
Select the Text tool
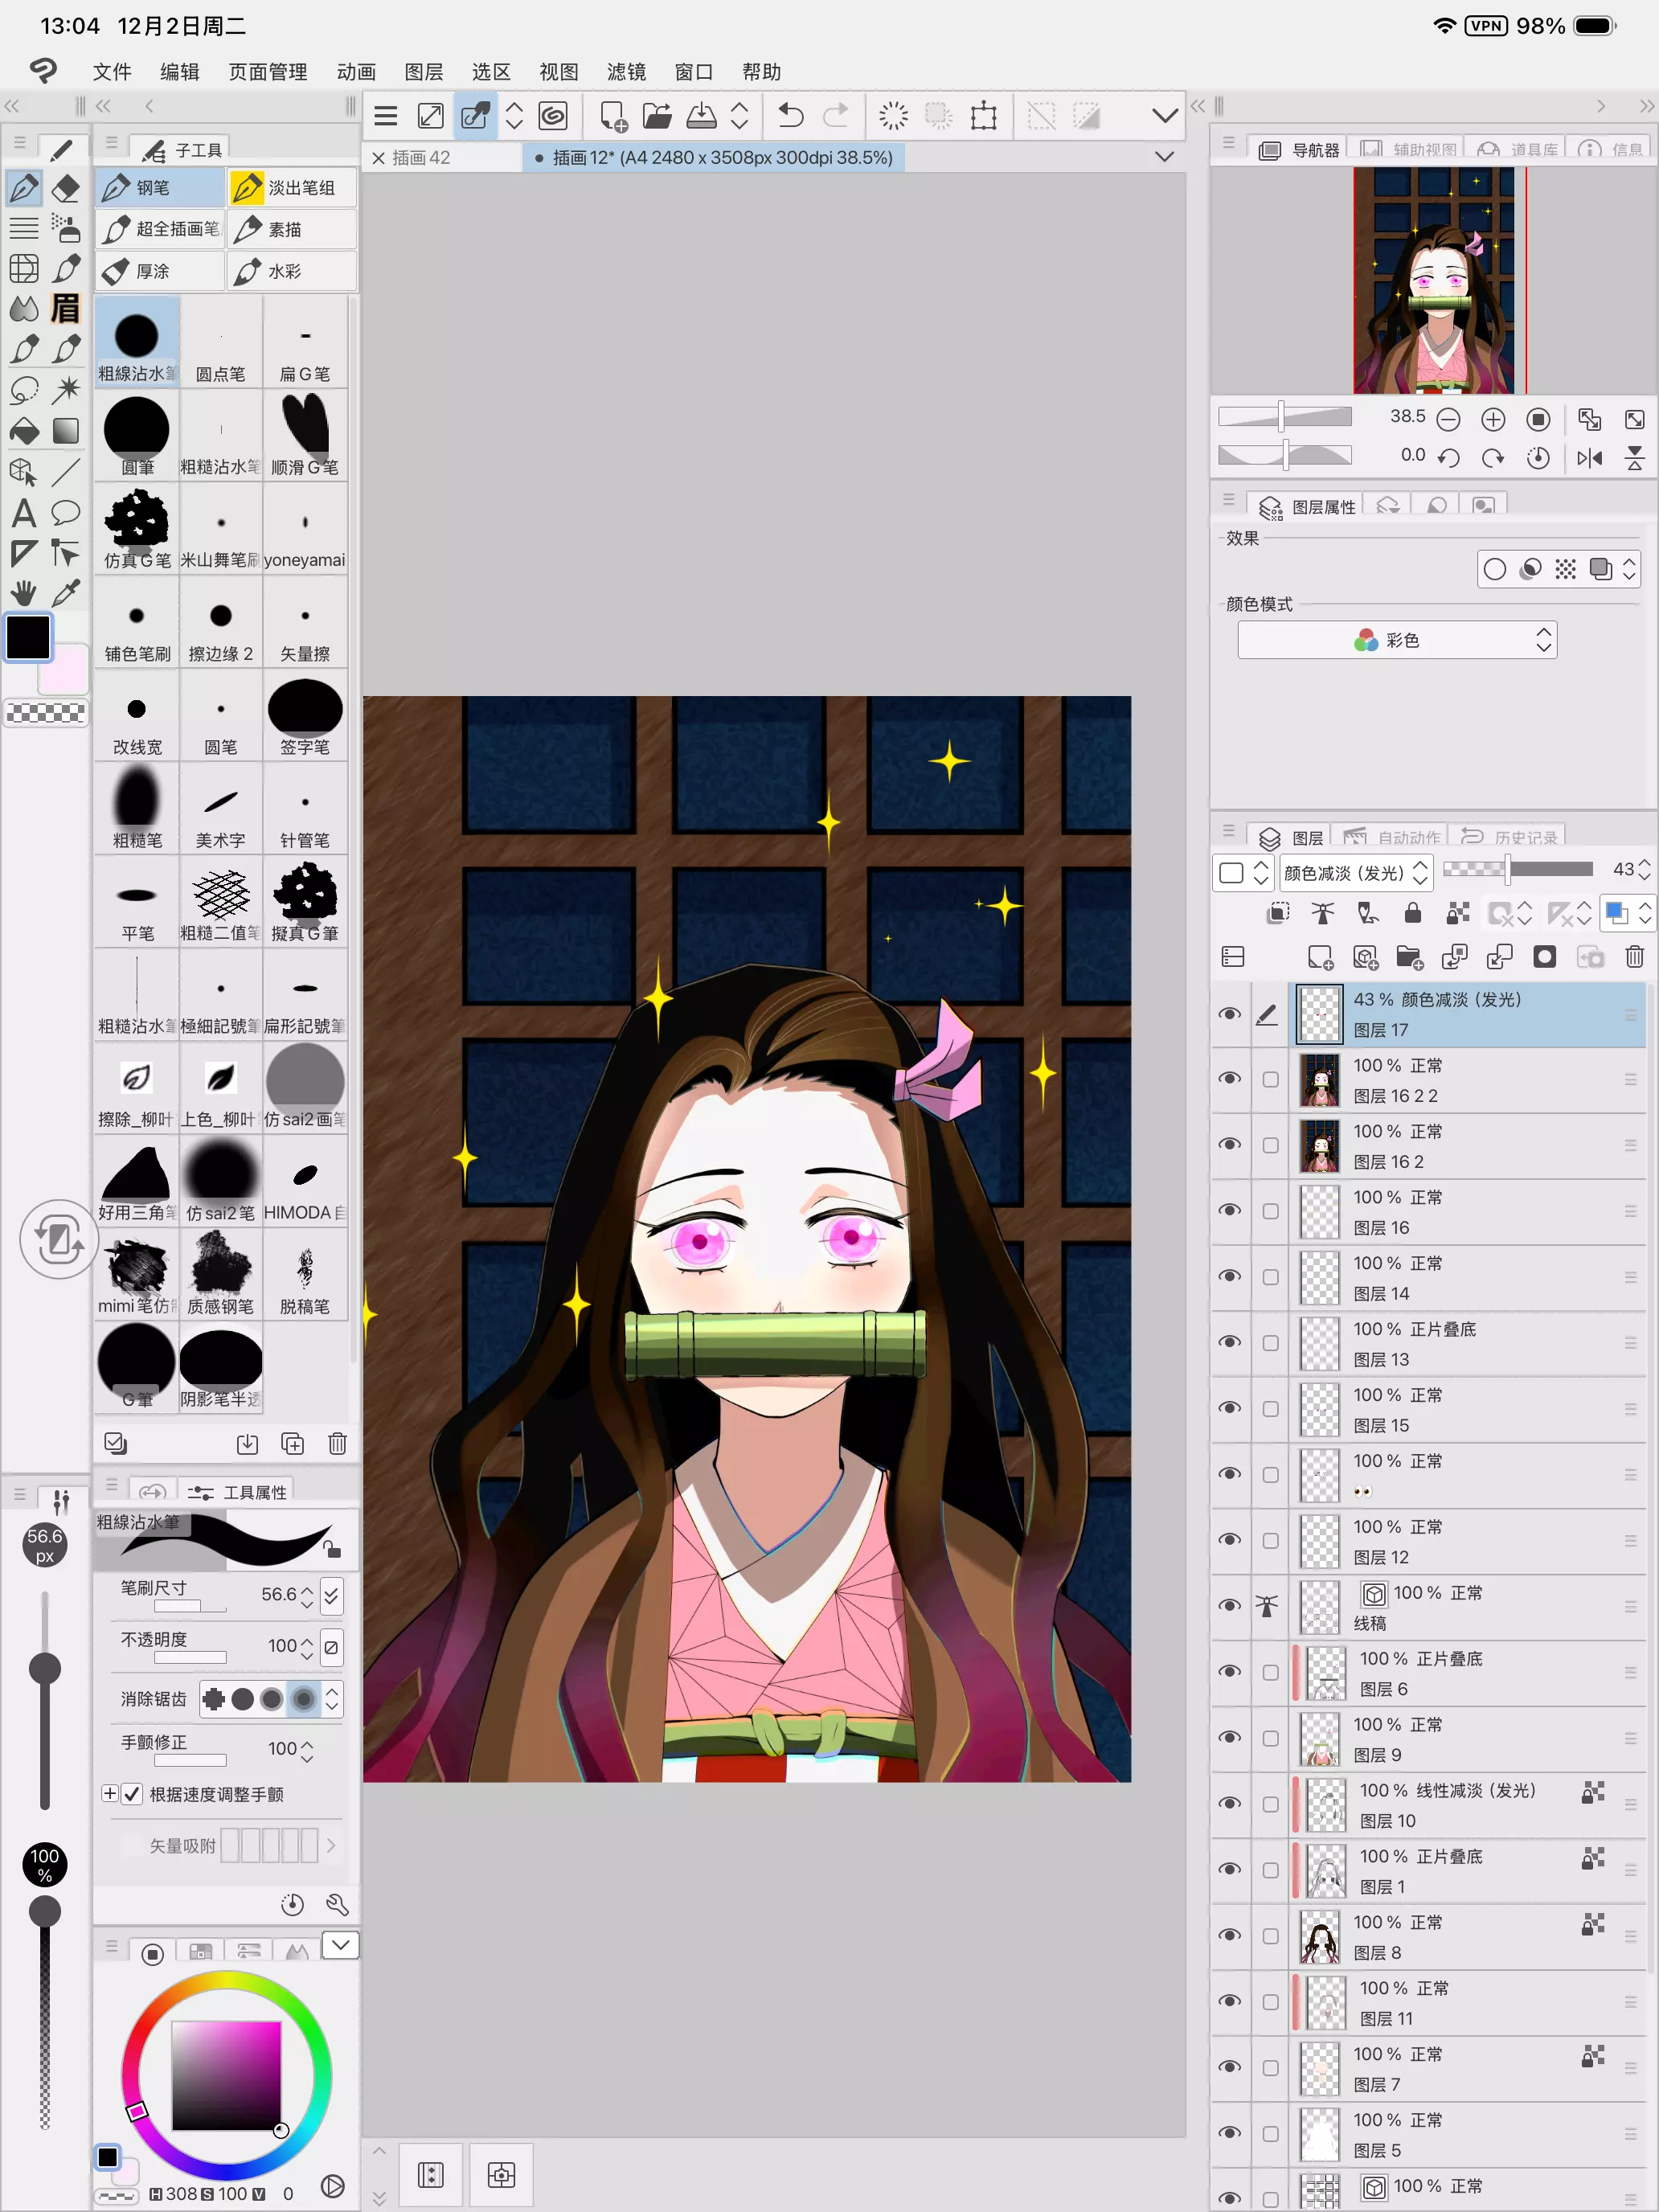point(24,513)
